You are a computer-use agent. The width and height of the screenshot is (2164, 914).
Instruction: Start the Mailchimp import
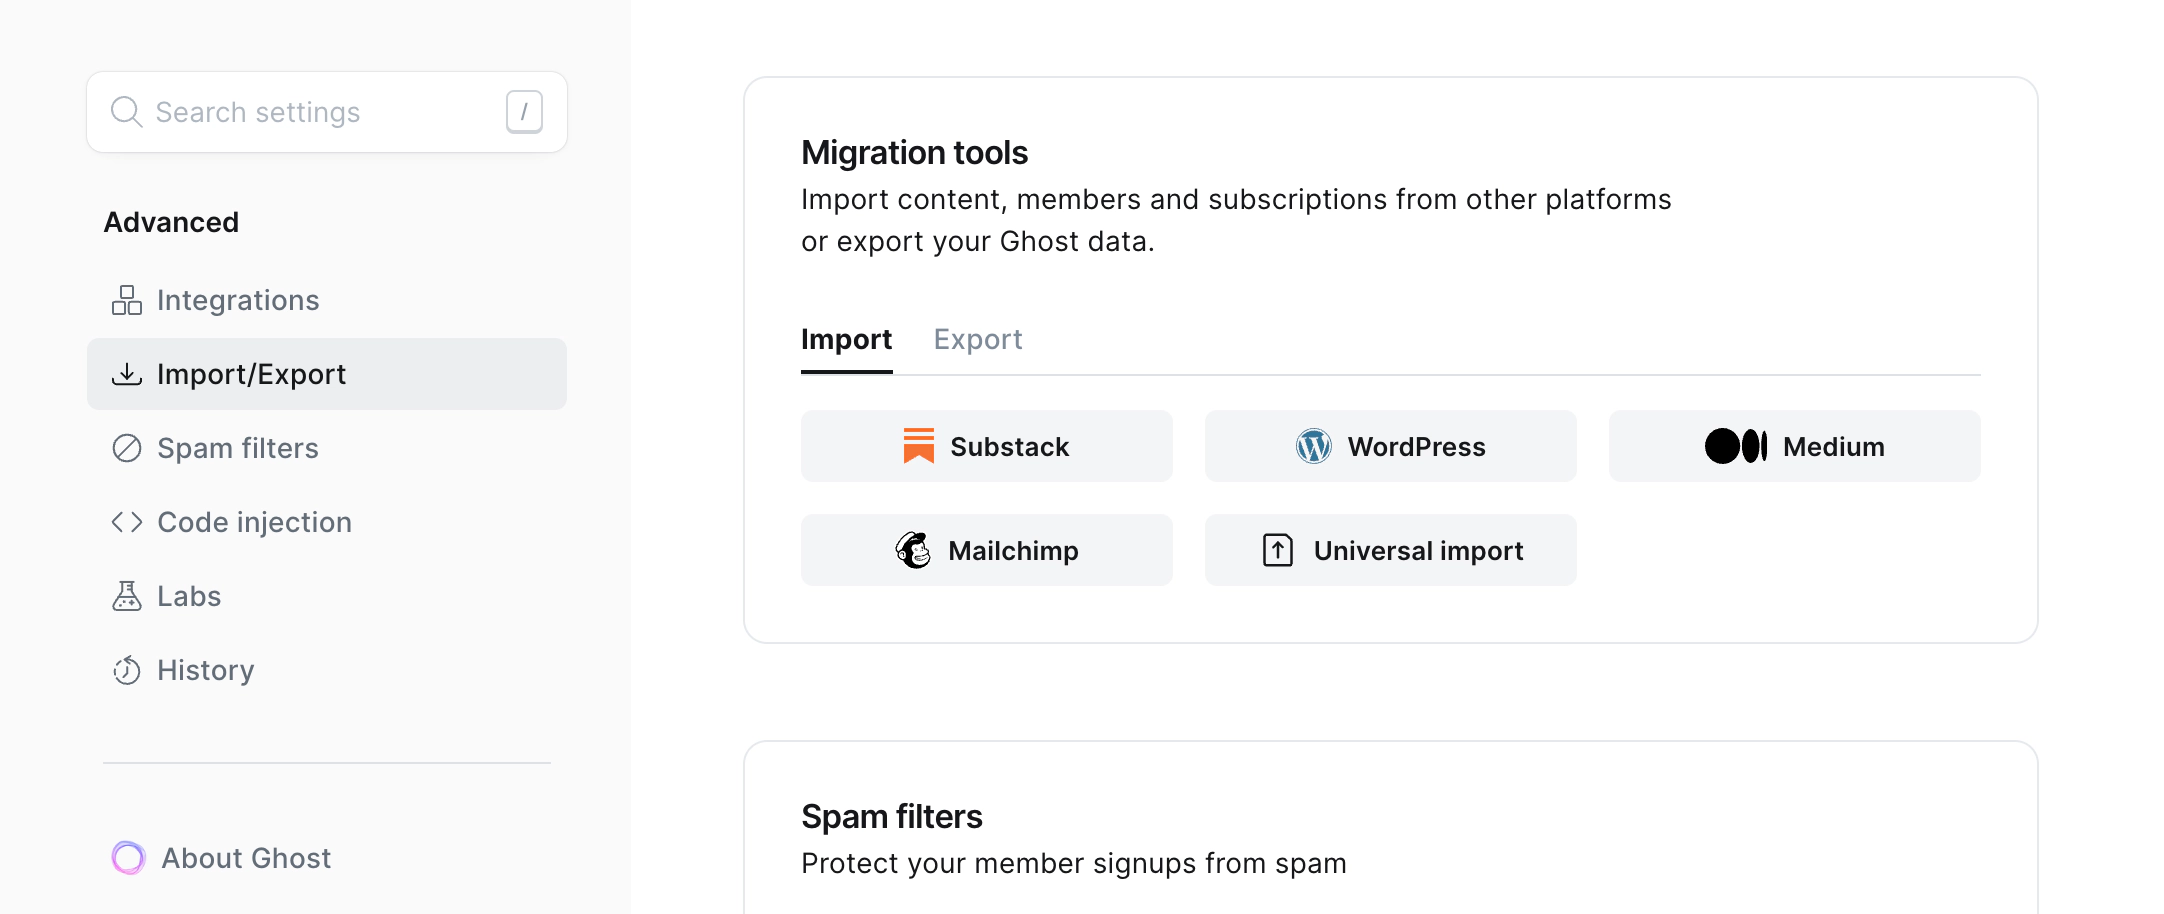pyautogui.click(x=987, y=550)
